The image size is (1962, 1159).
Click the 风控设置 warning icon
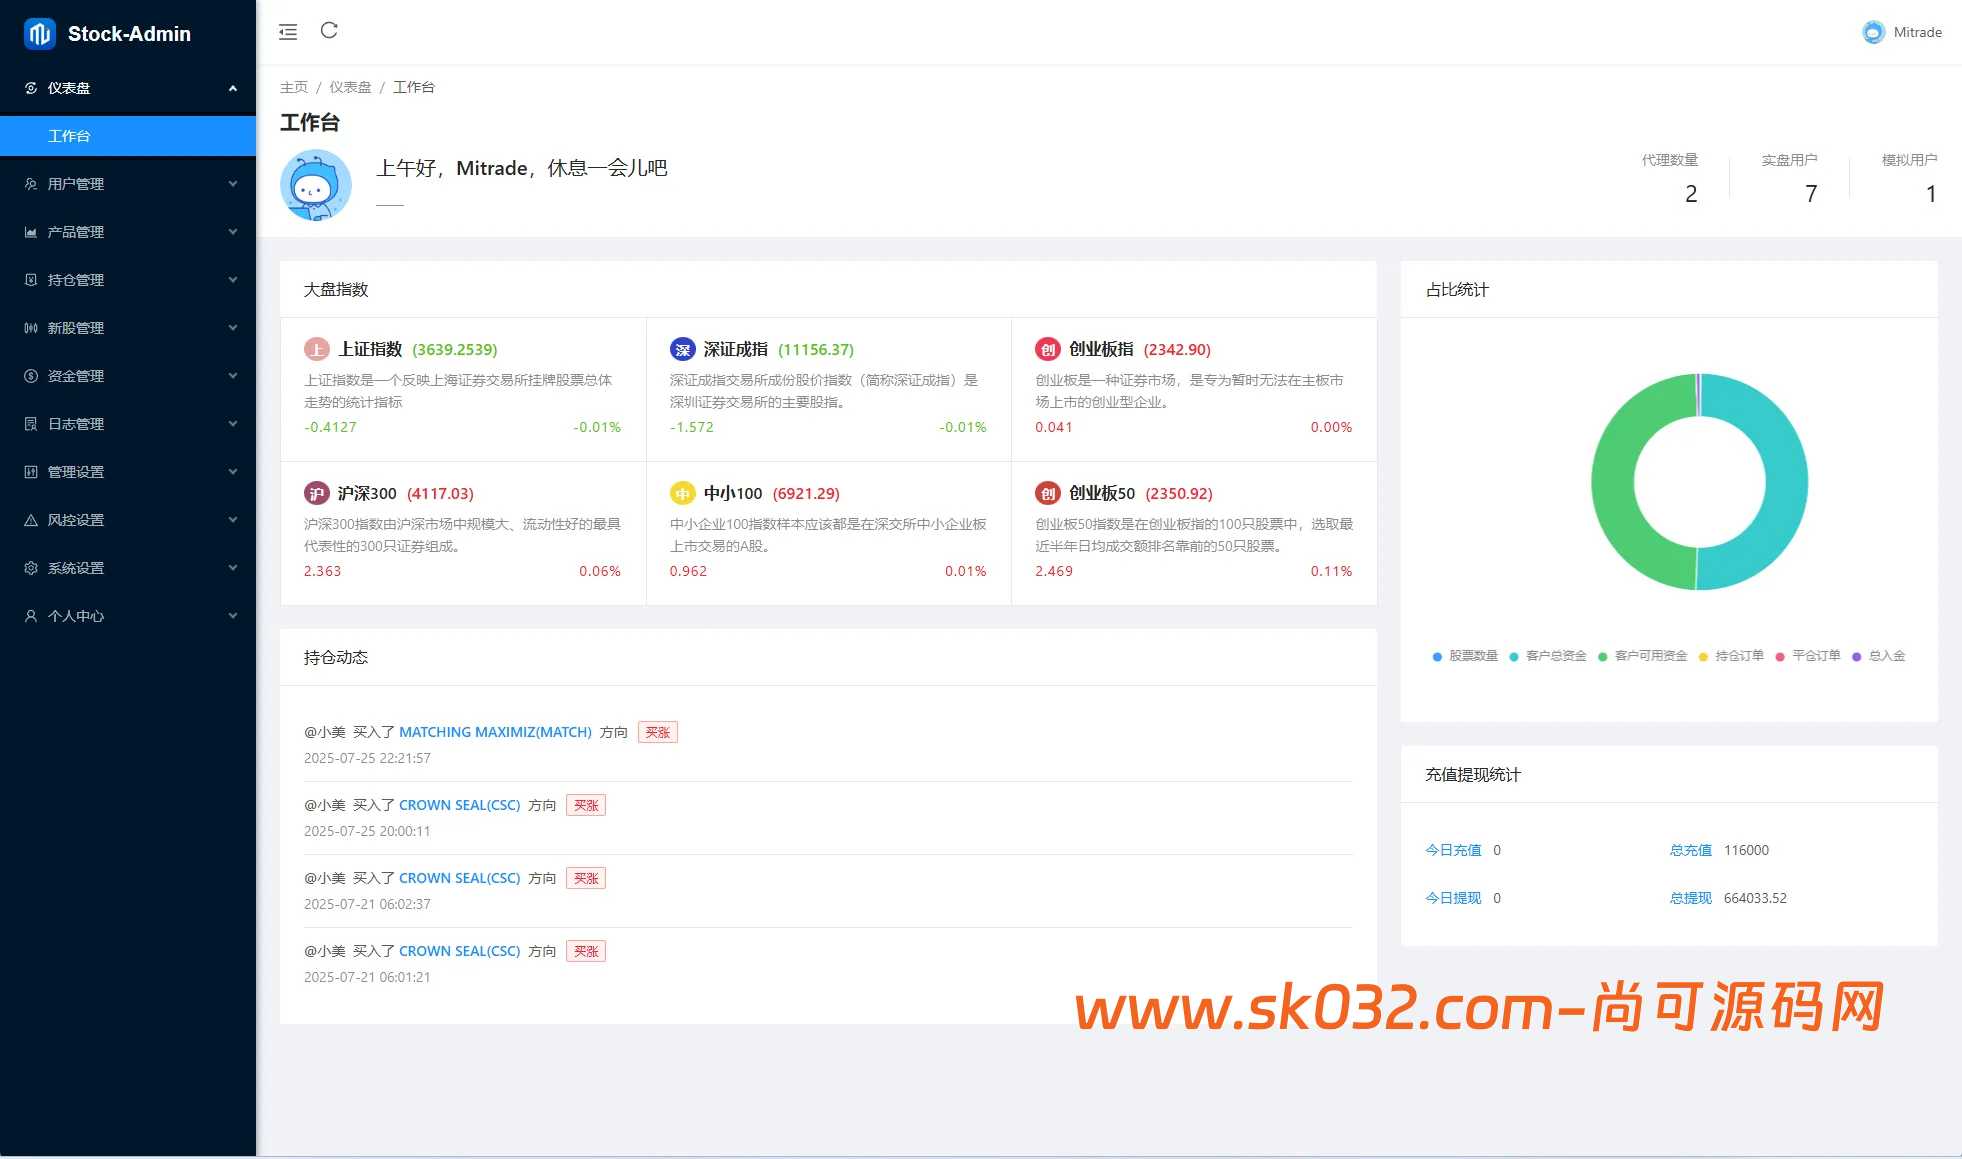[30, 519]
